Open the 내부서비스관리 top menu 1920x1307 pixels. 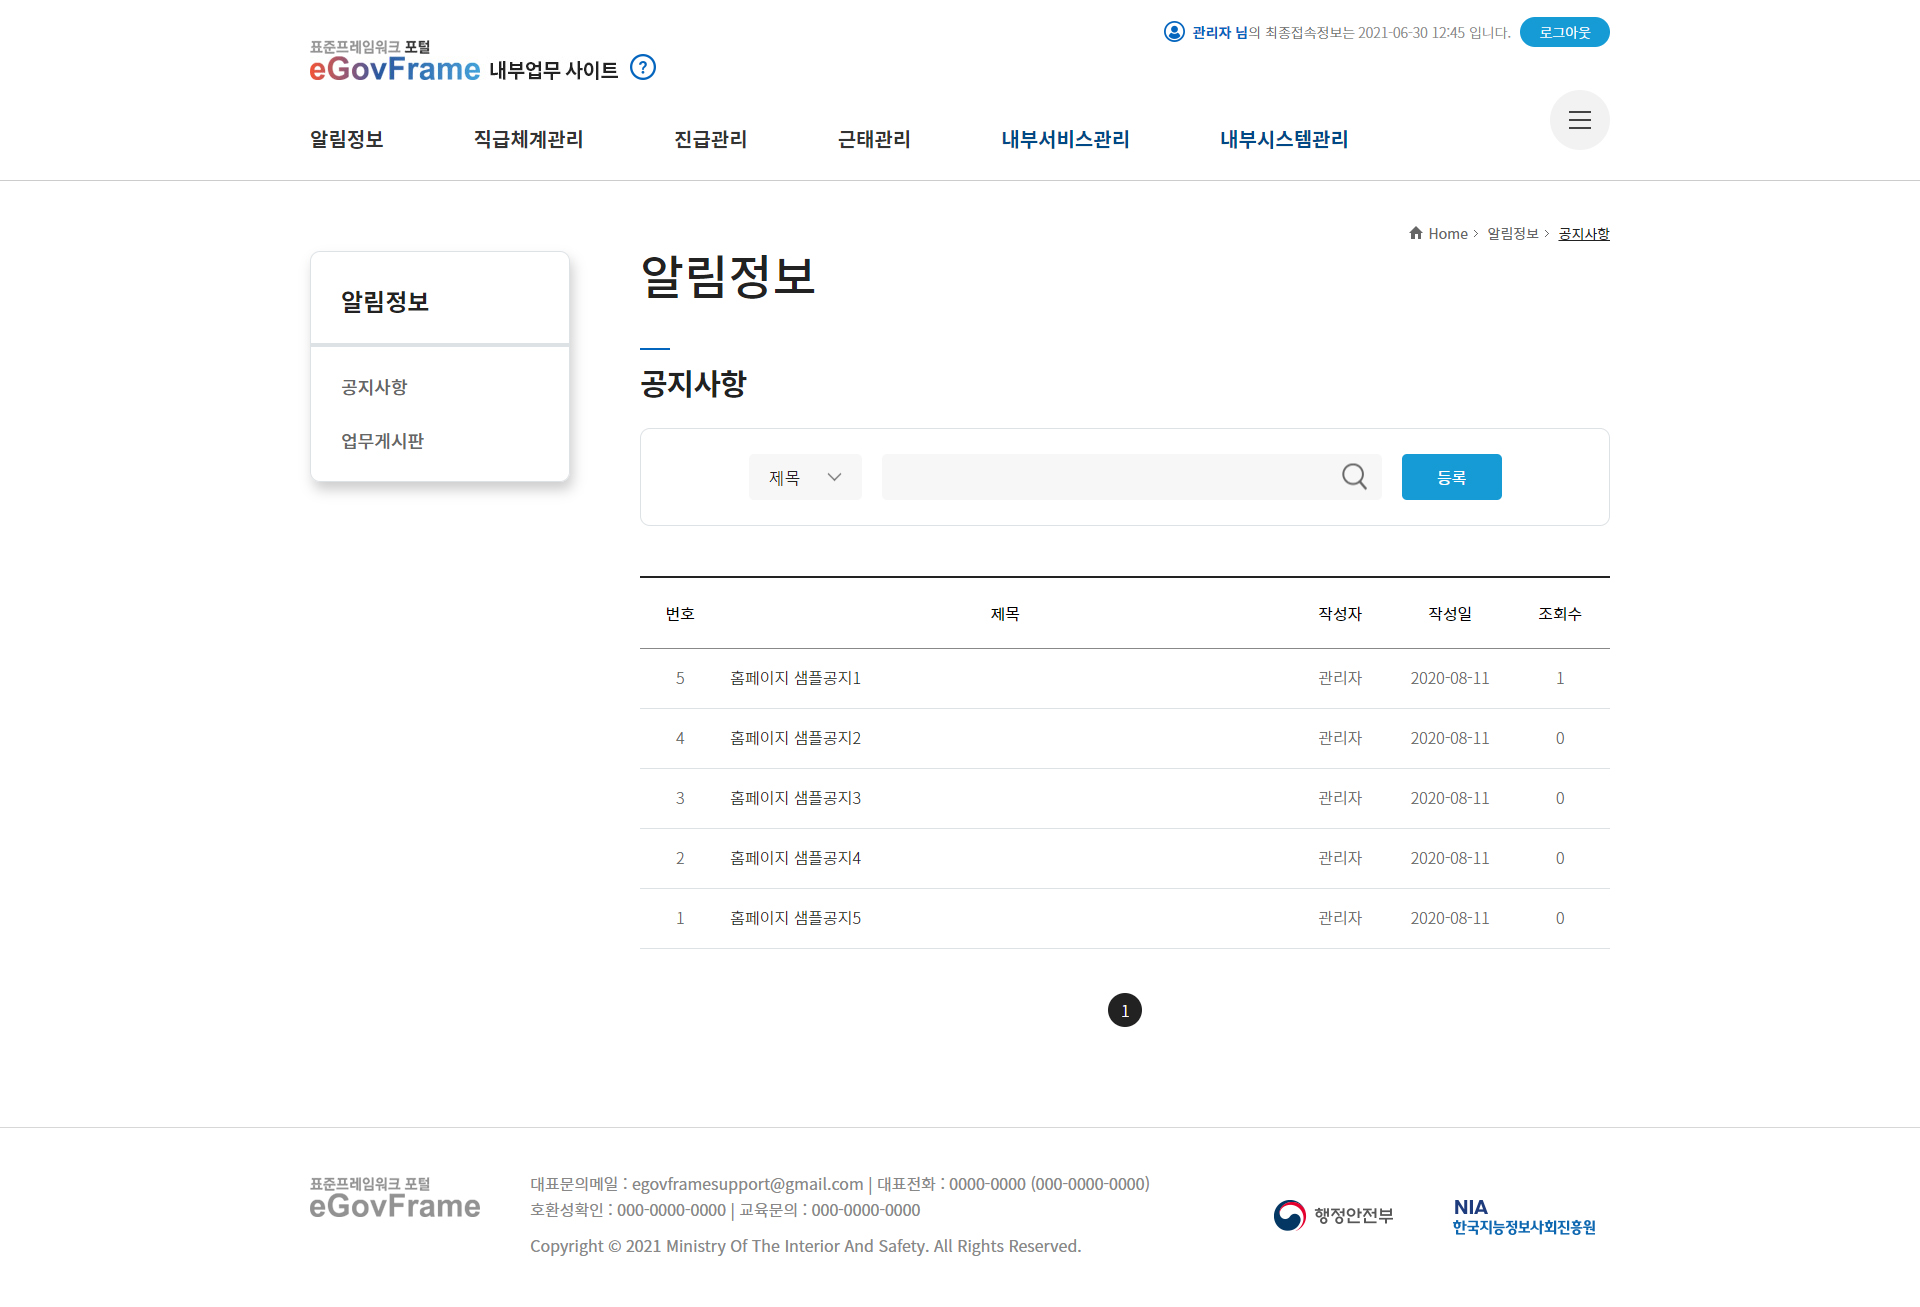tap(1065, 139)
